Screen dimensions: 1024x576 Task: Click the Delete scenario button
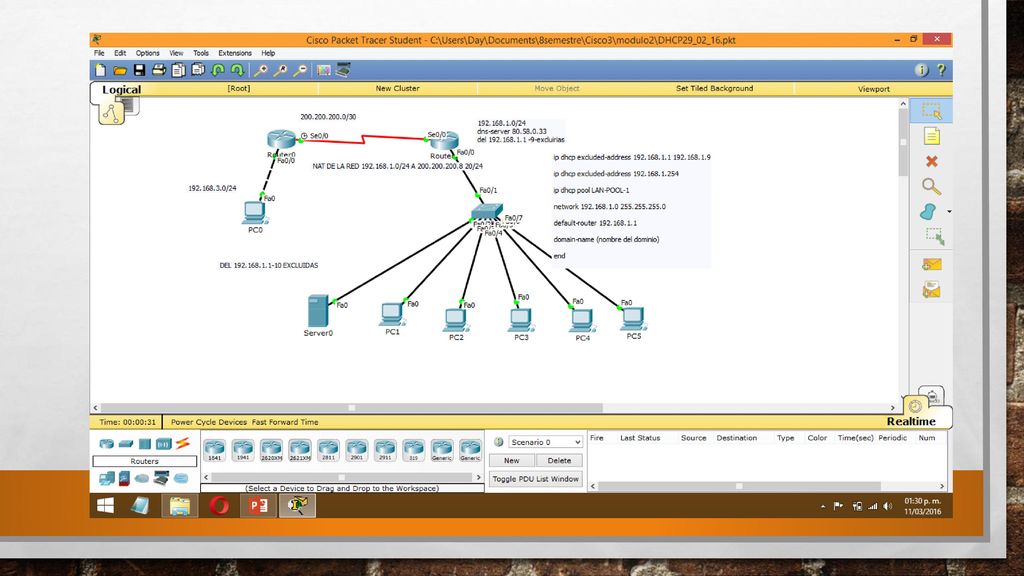[x=559, y=460]
